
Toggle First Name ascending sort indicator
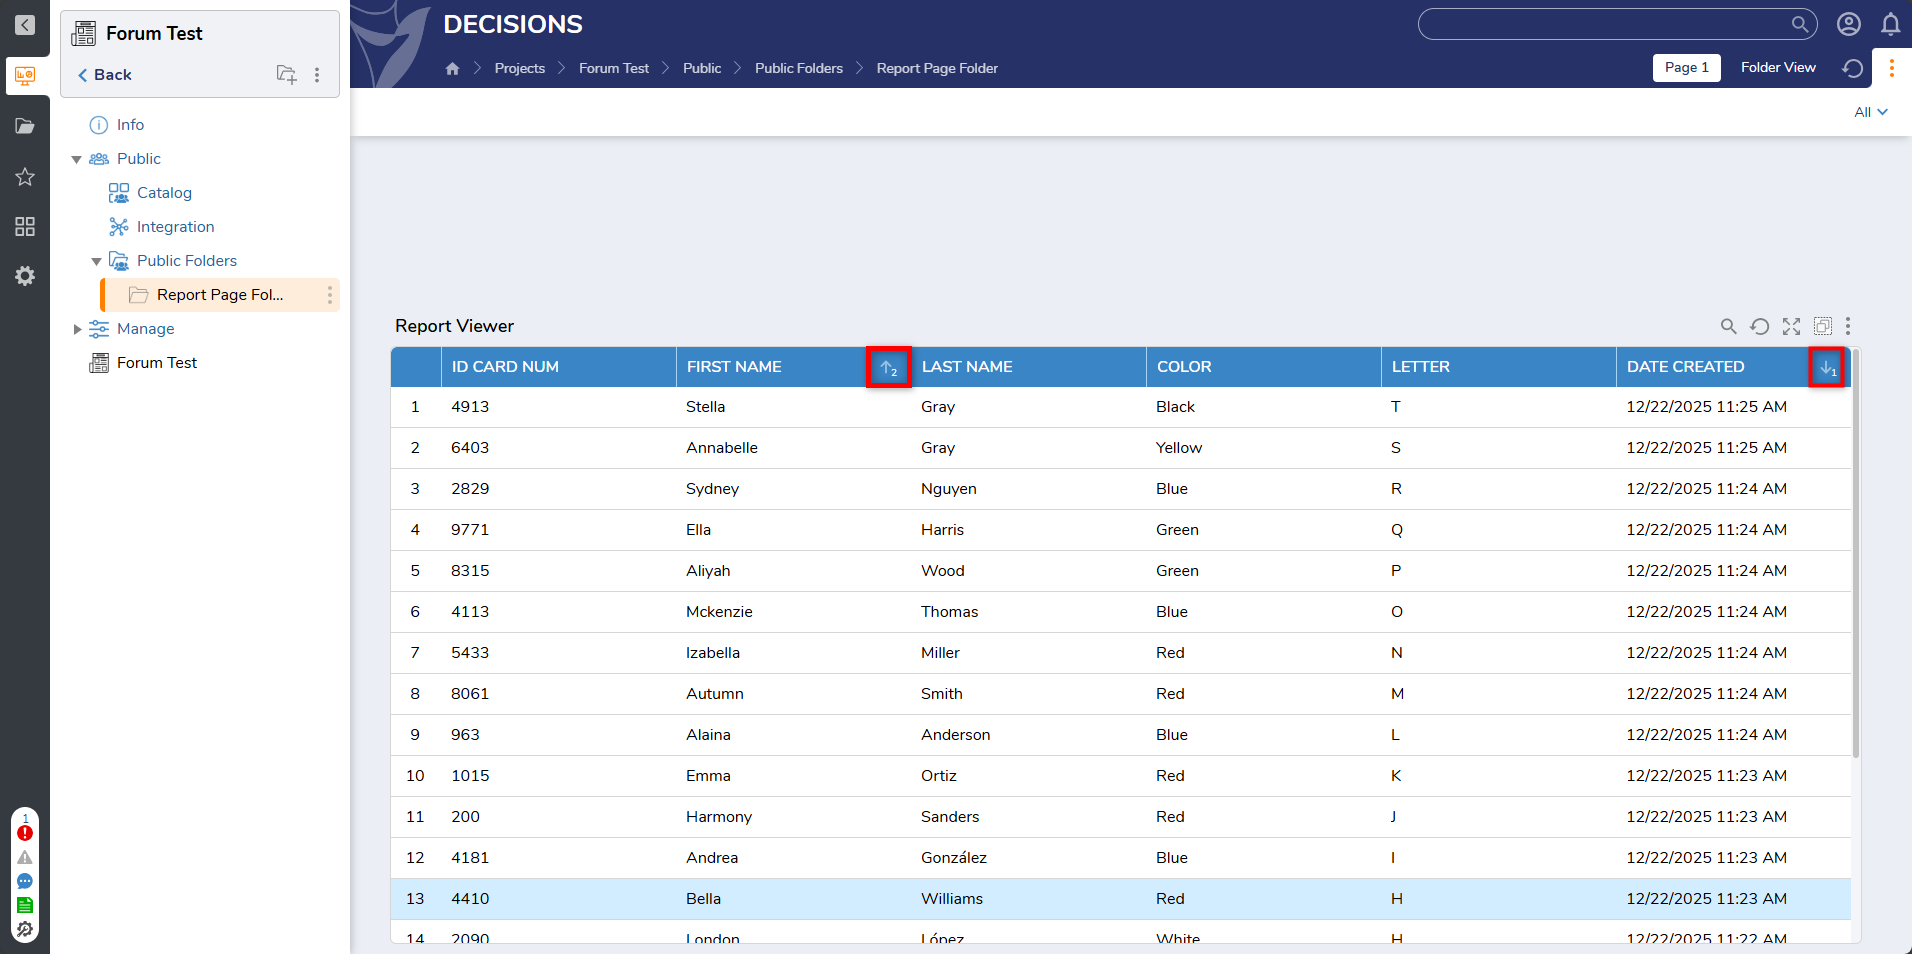tap(888, 368)
